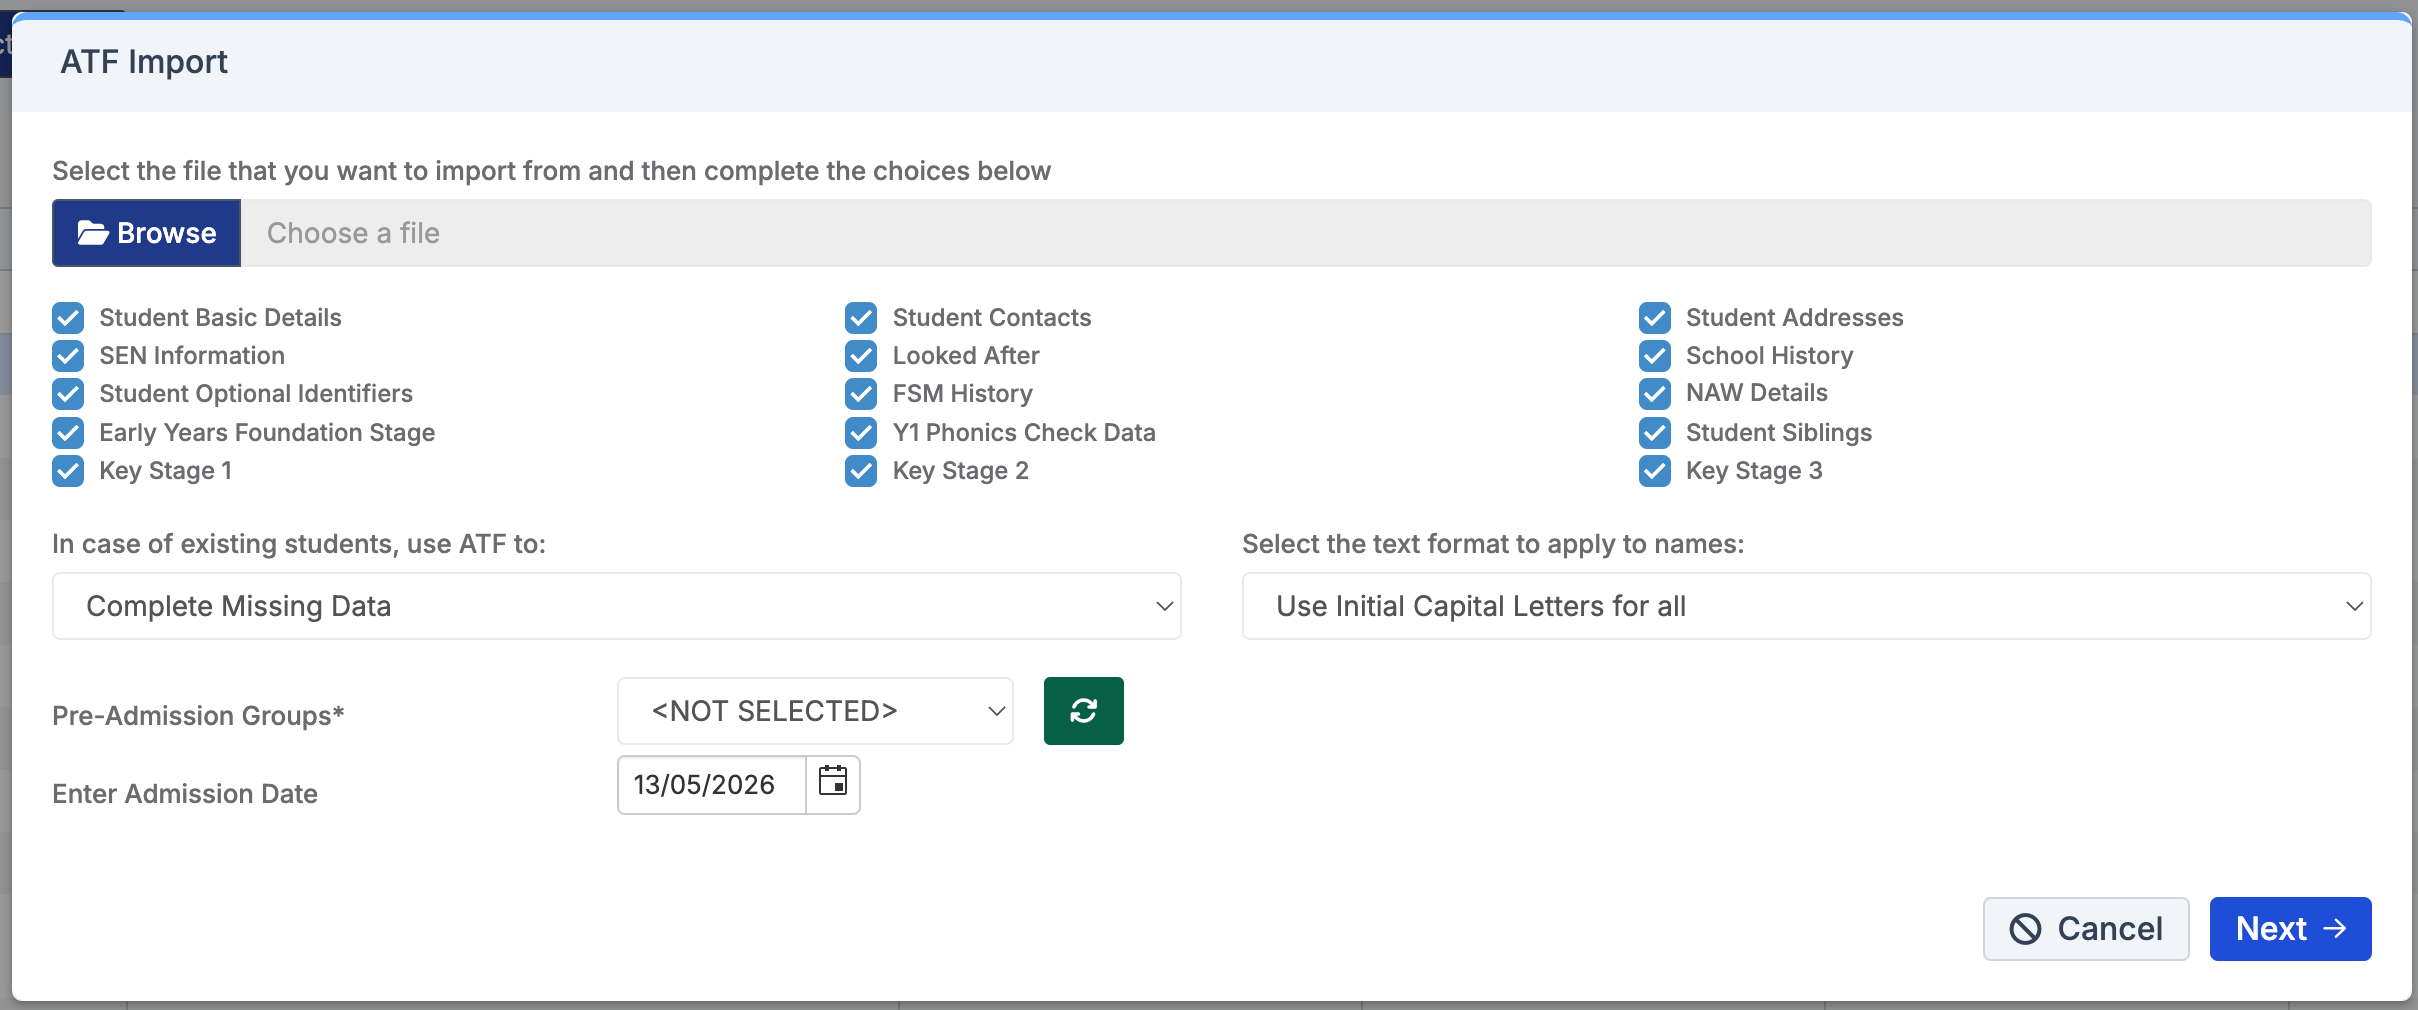Uncheck Early Years Foundation Stage

[68, 433]
